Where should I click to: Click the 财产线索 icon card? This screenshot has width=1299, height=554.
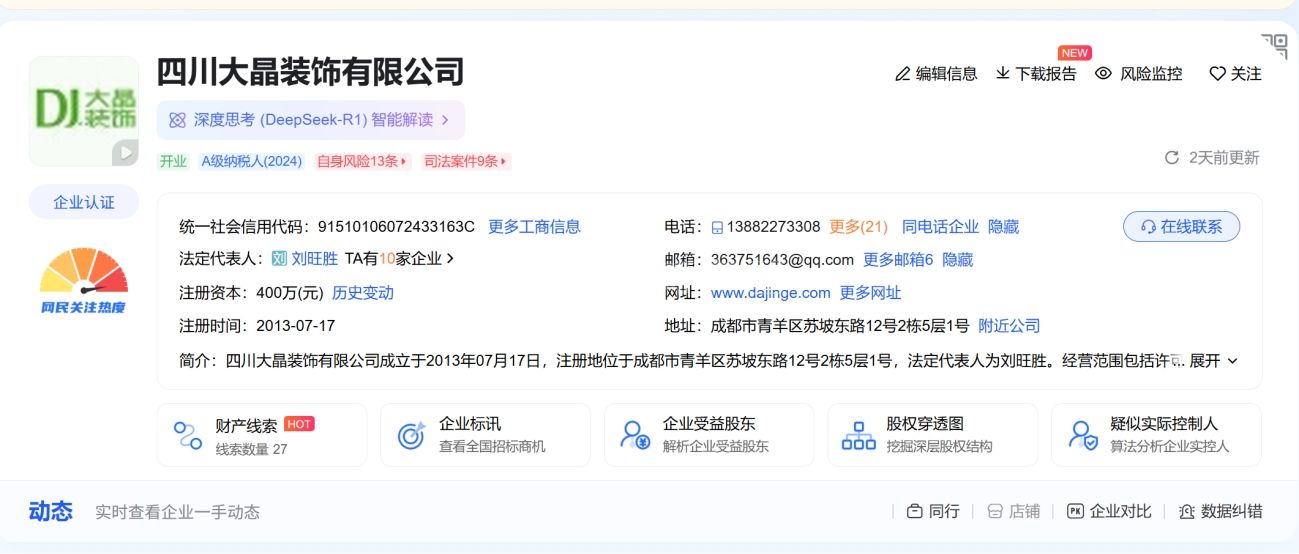click(x=188, y=435)
